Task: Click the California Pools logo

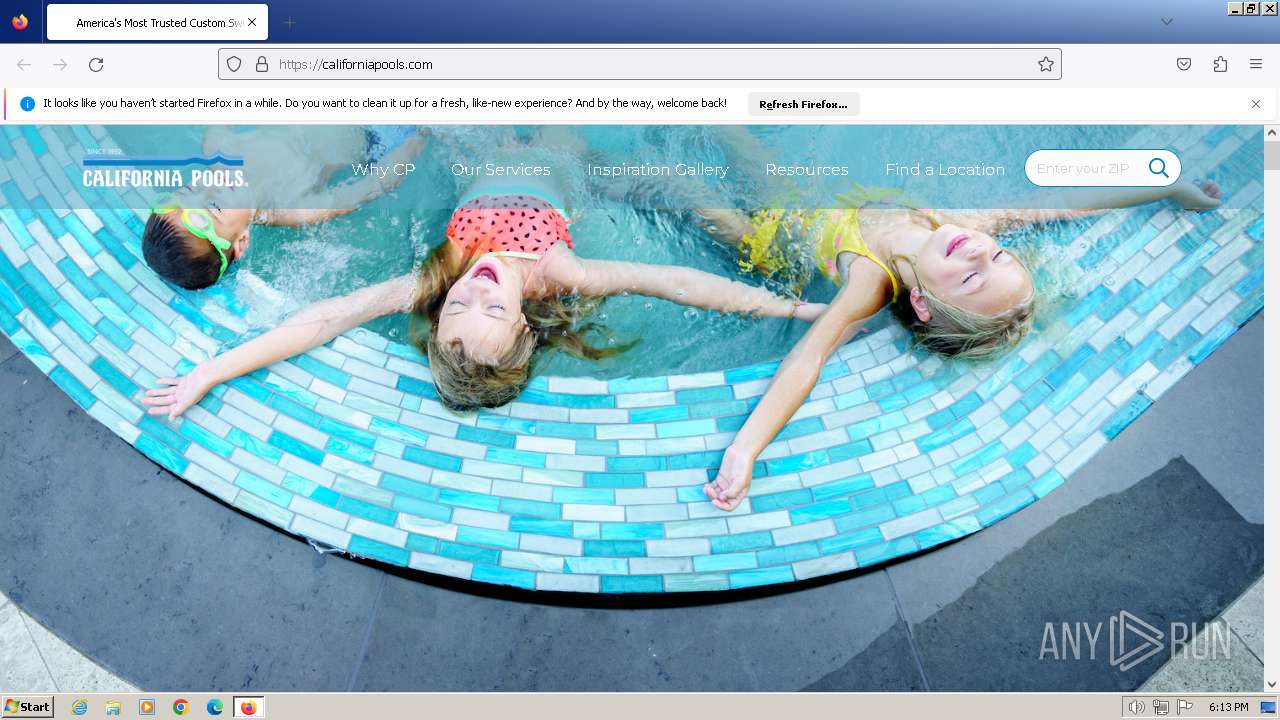Action: (x=165, y=168)
